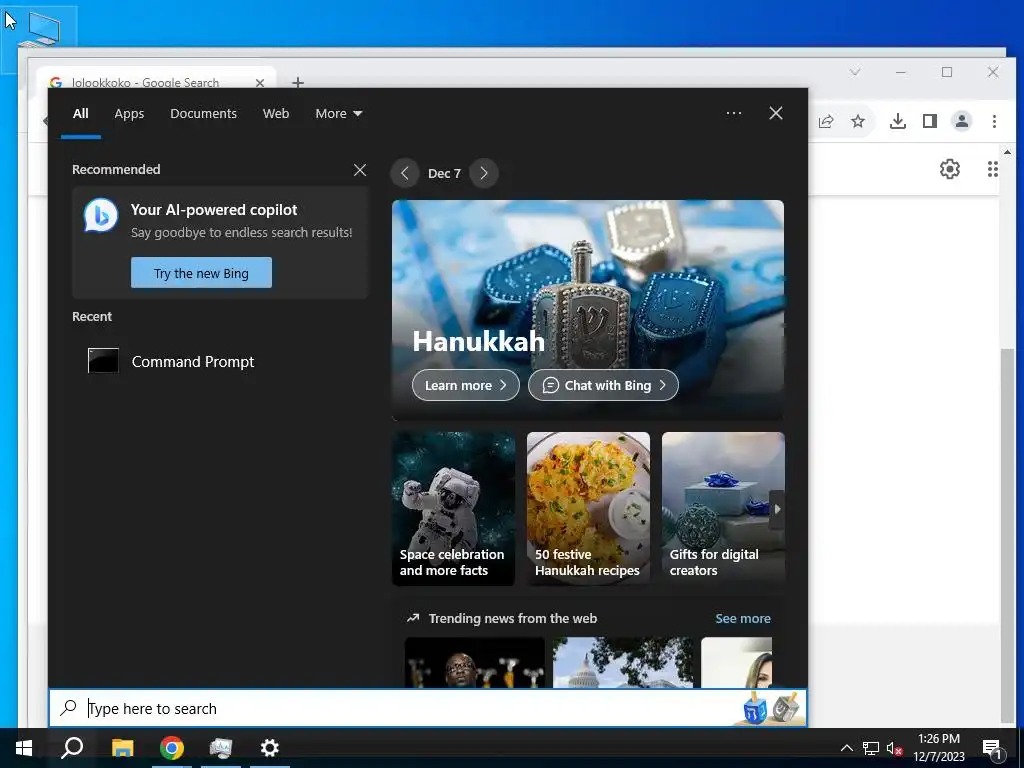Open the first trending news thumbnail
The image size is (1024, 768).
[x=475, y=662]
